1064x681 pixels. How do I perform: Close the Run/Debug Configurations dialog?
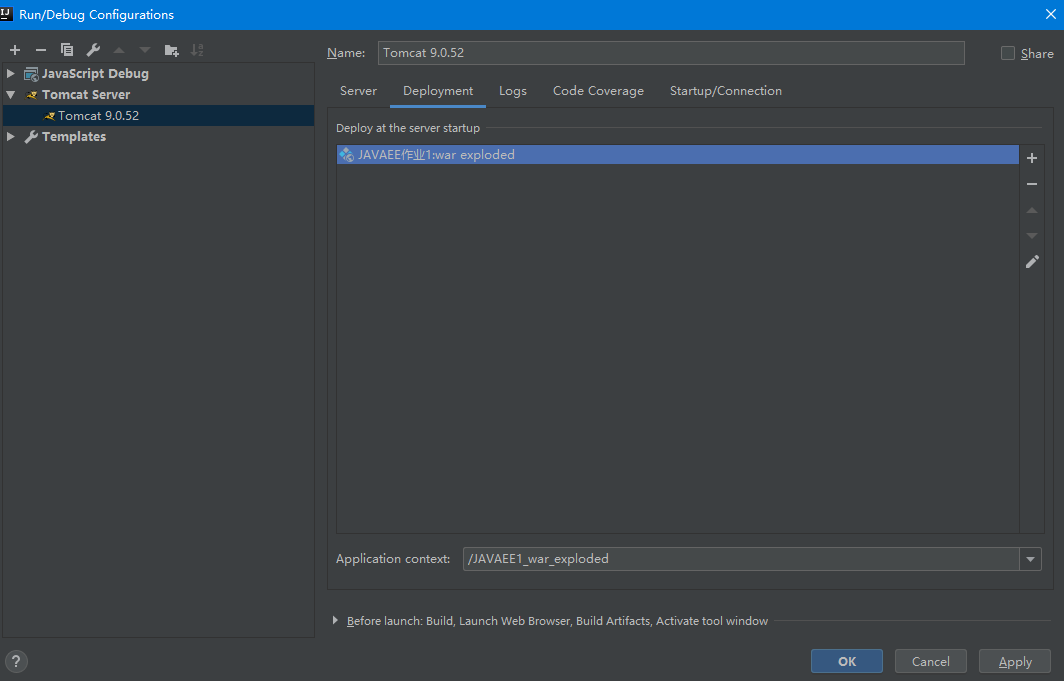coord(1050,14)
